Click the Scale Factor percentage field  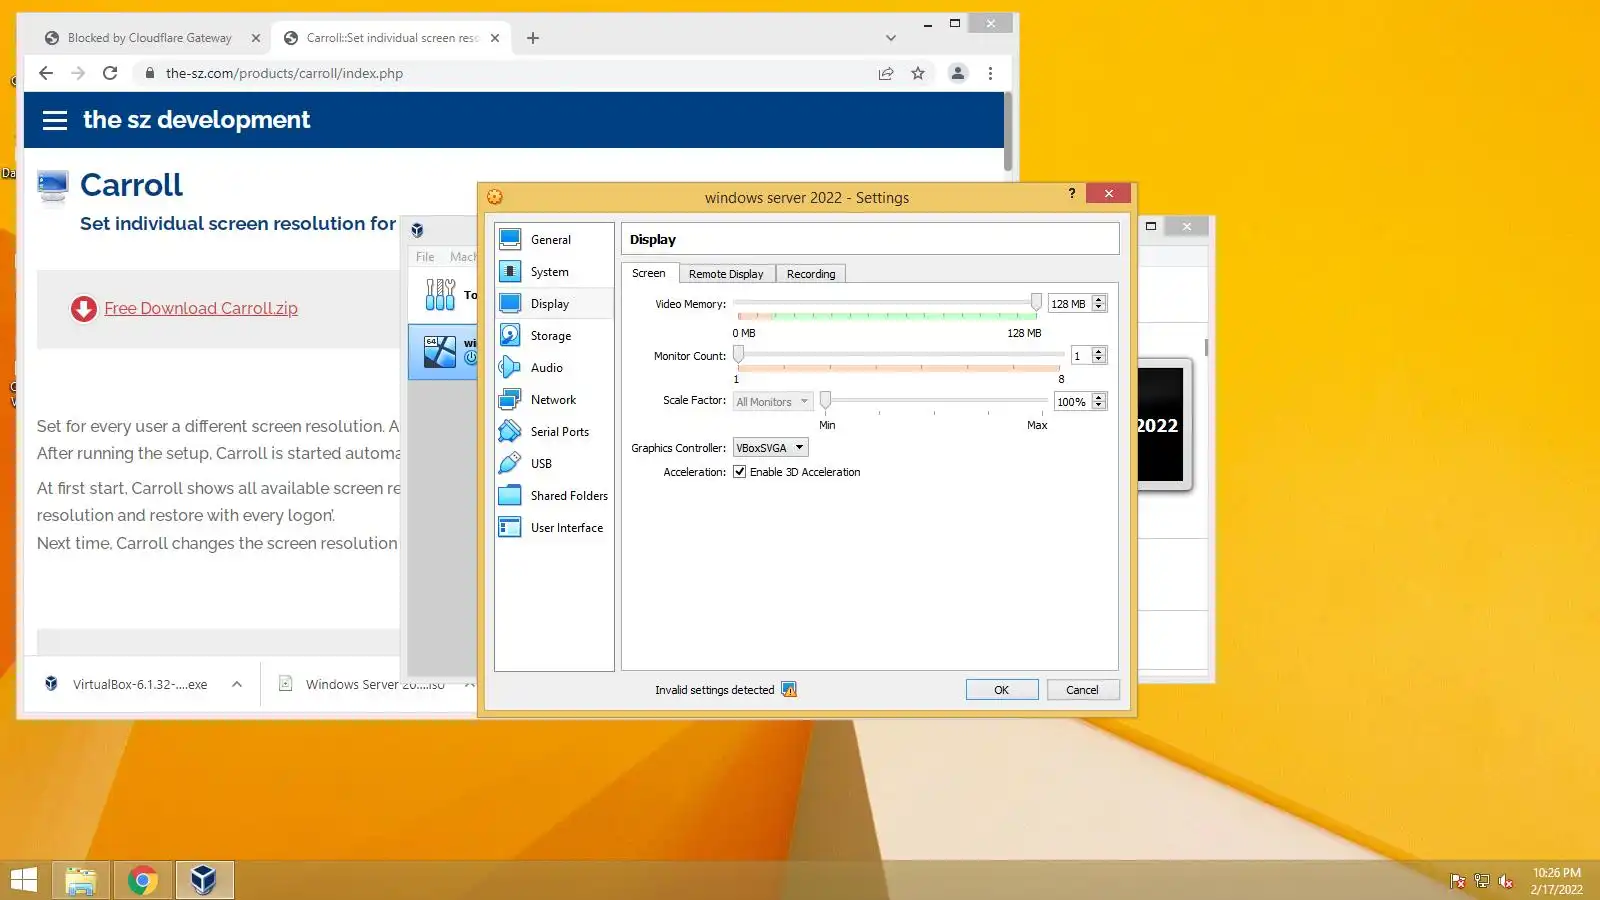tap(1073, 402)
